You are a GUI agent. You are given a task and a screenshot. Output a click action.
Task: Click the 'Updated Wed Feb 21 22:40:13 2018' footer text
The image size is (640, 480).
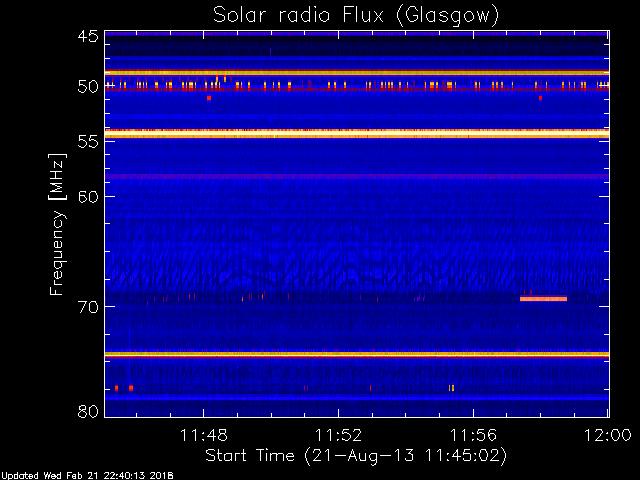click(x=87, y=476)
